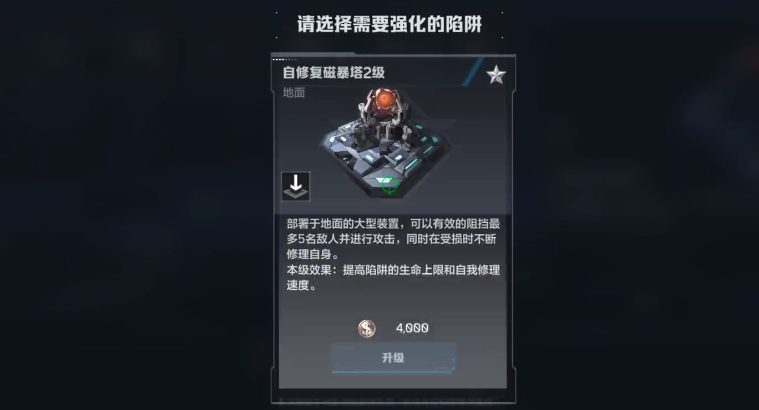Click the 部署于地面的大型装置 description line
759x410 pixels.
click(342, 224)
